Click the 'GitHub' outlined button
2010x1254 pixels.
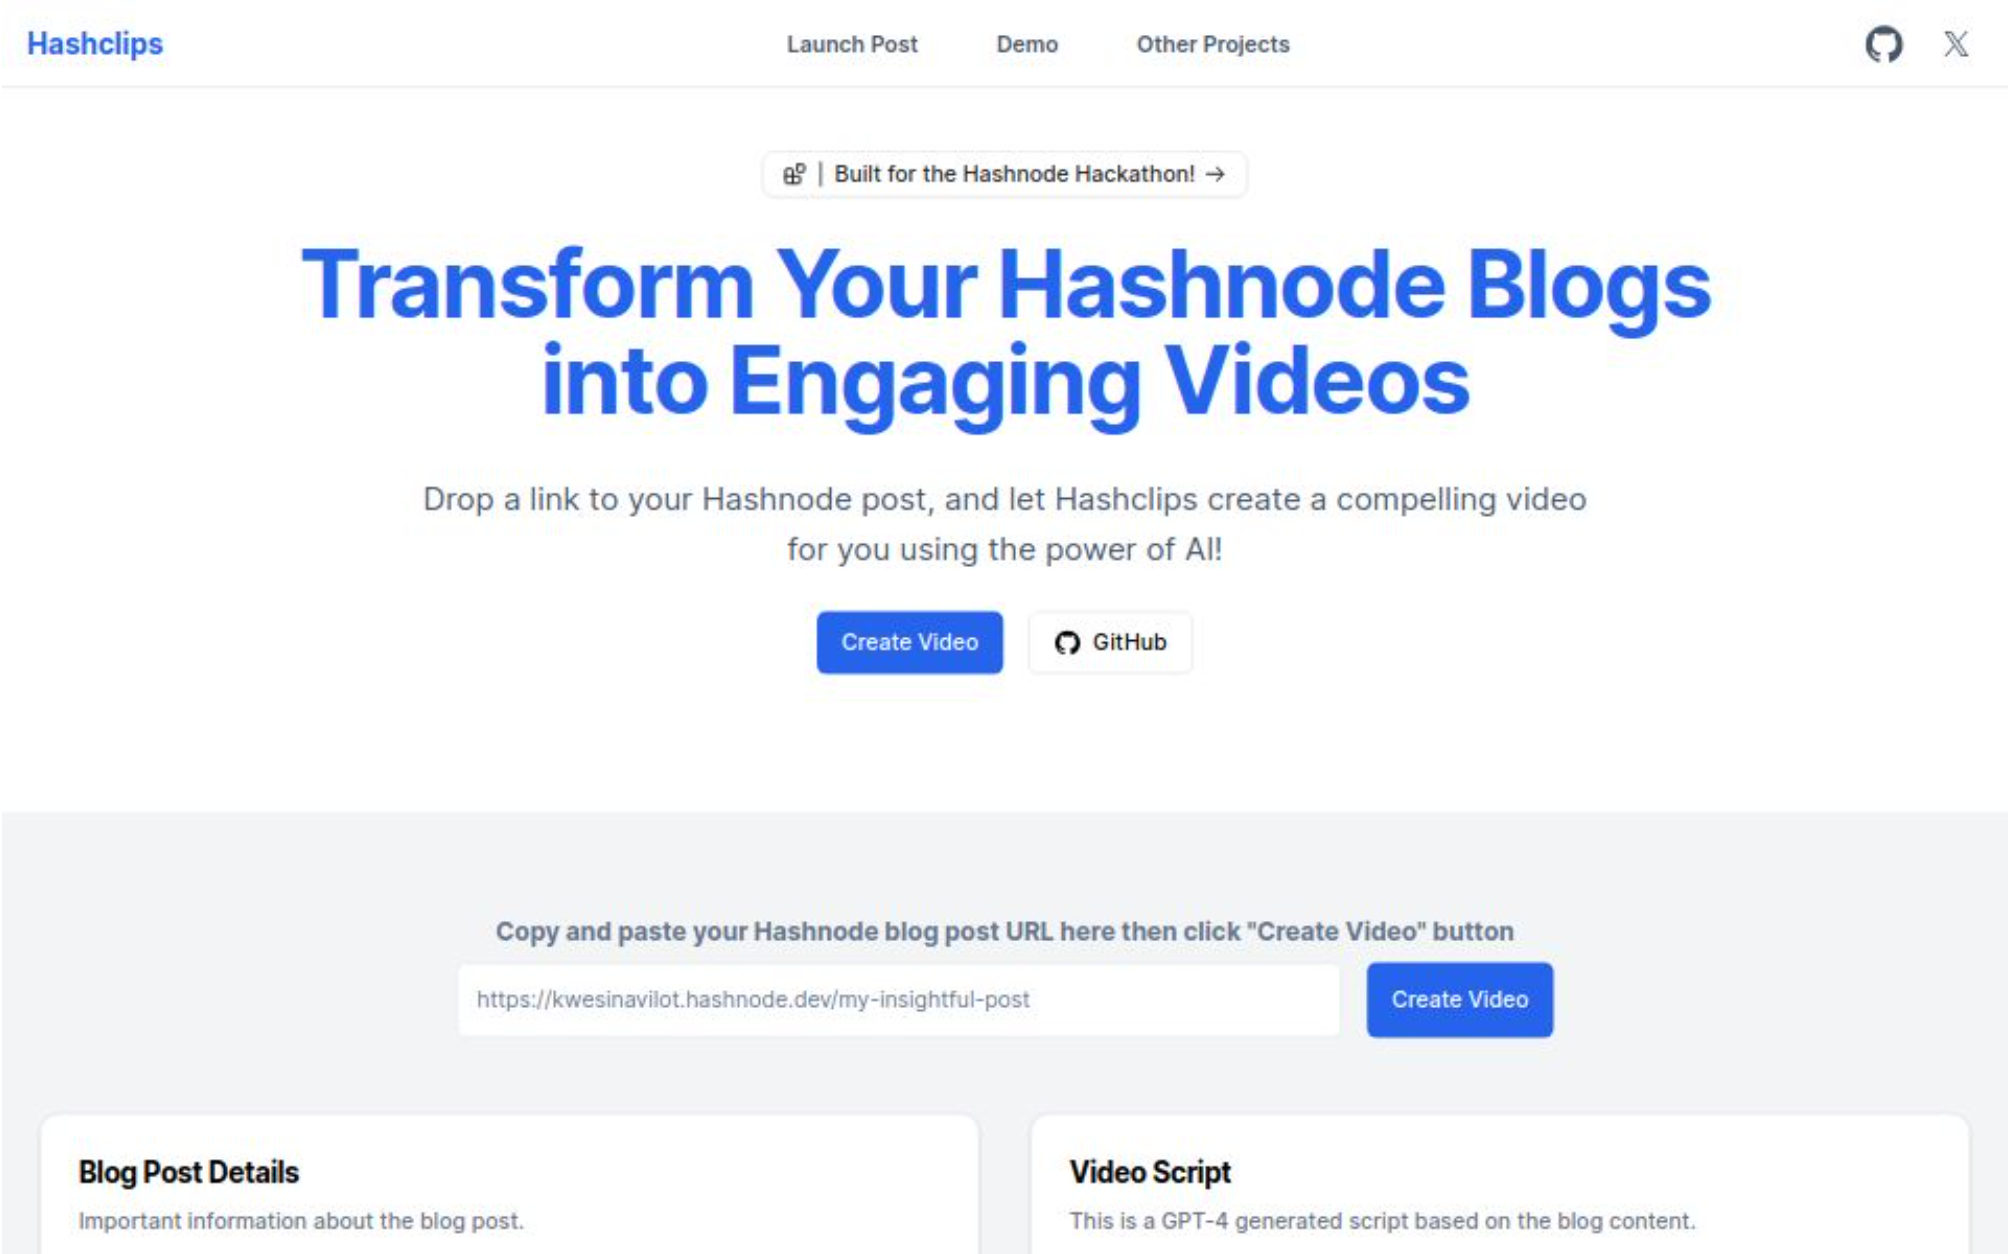point(1110,641)
